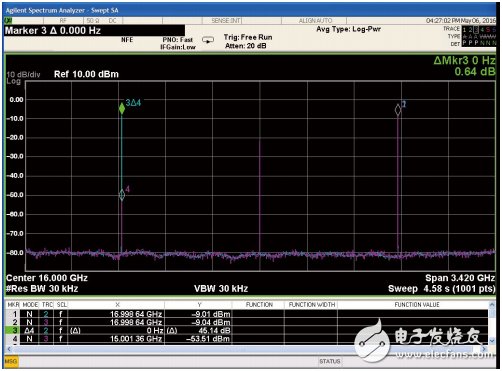Click the NFE label
This screenshot has width=502, height=371.
click(127, 40)
